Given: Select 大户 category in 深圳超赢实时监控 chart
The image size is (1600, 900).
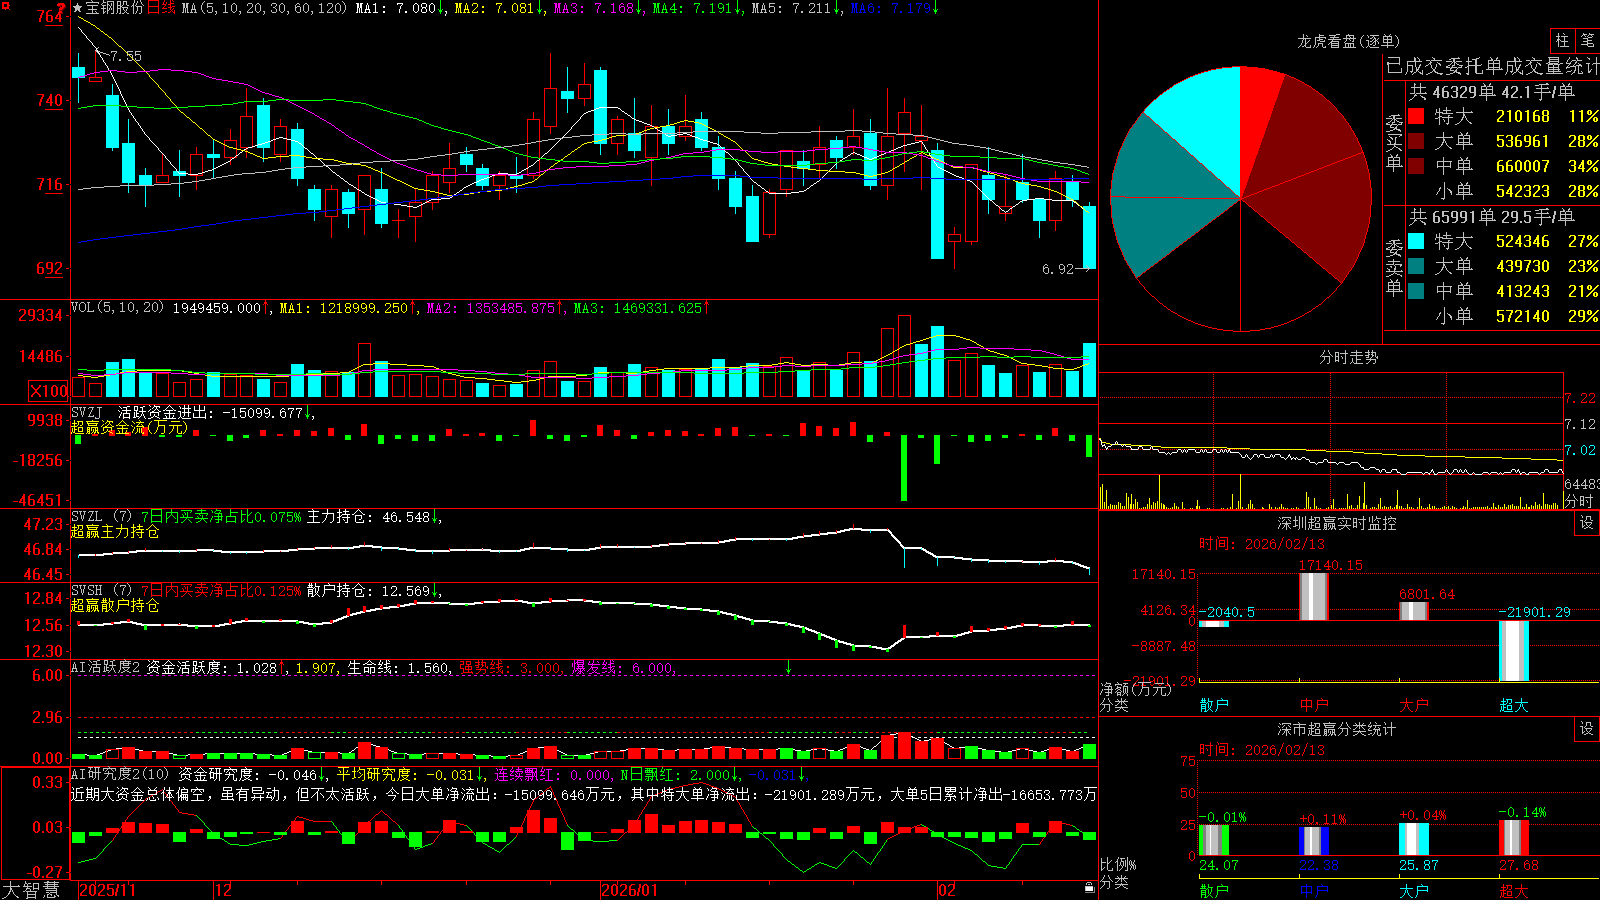Looking at the screenshot, I should [x=1414, y=705].
